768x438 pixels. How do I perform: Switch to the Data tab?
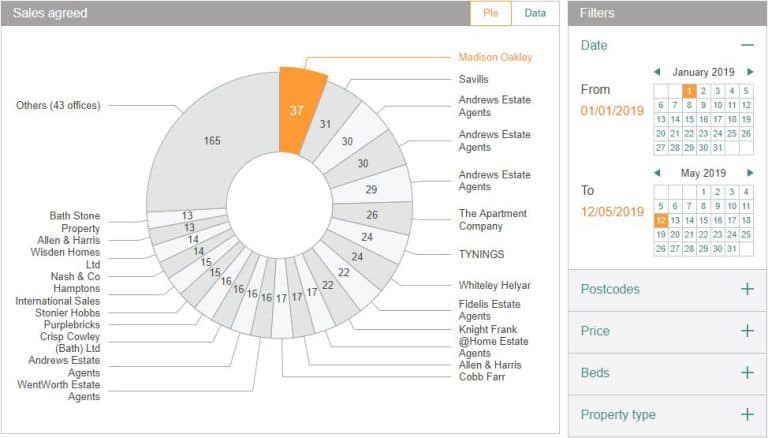coord(535,13)
